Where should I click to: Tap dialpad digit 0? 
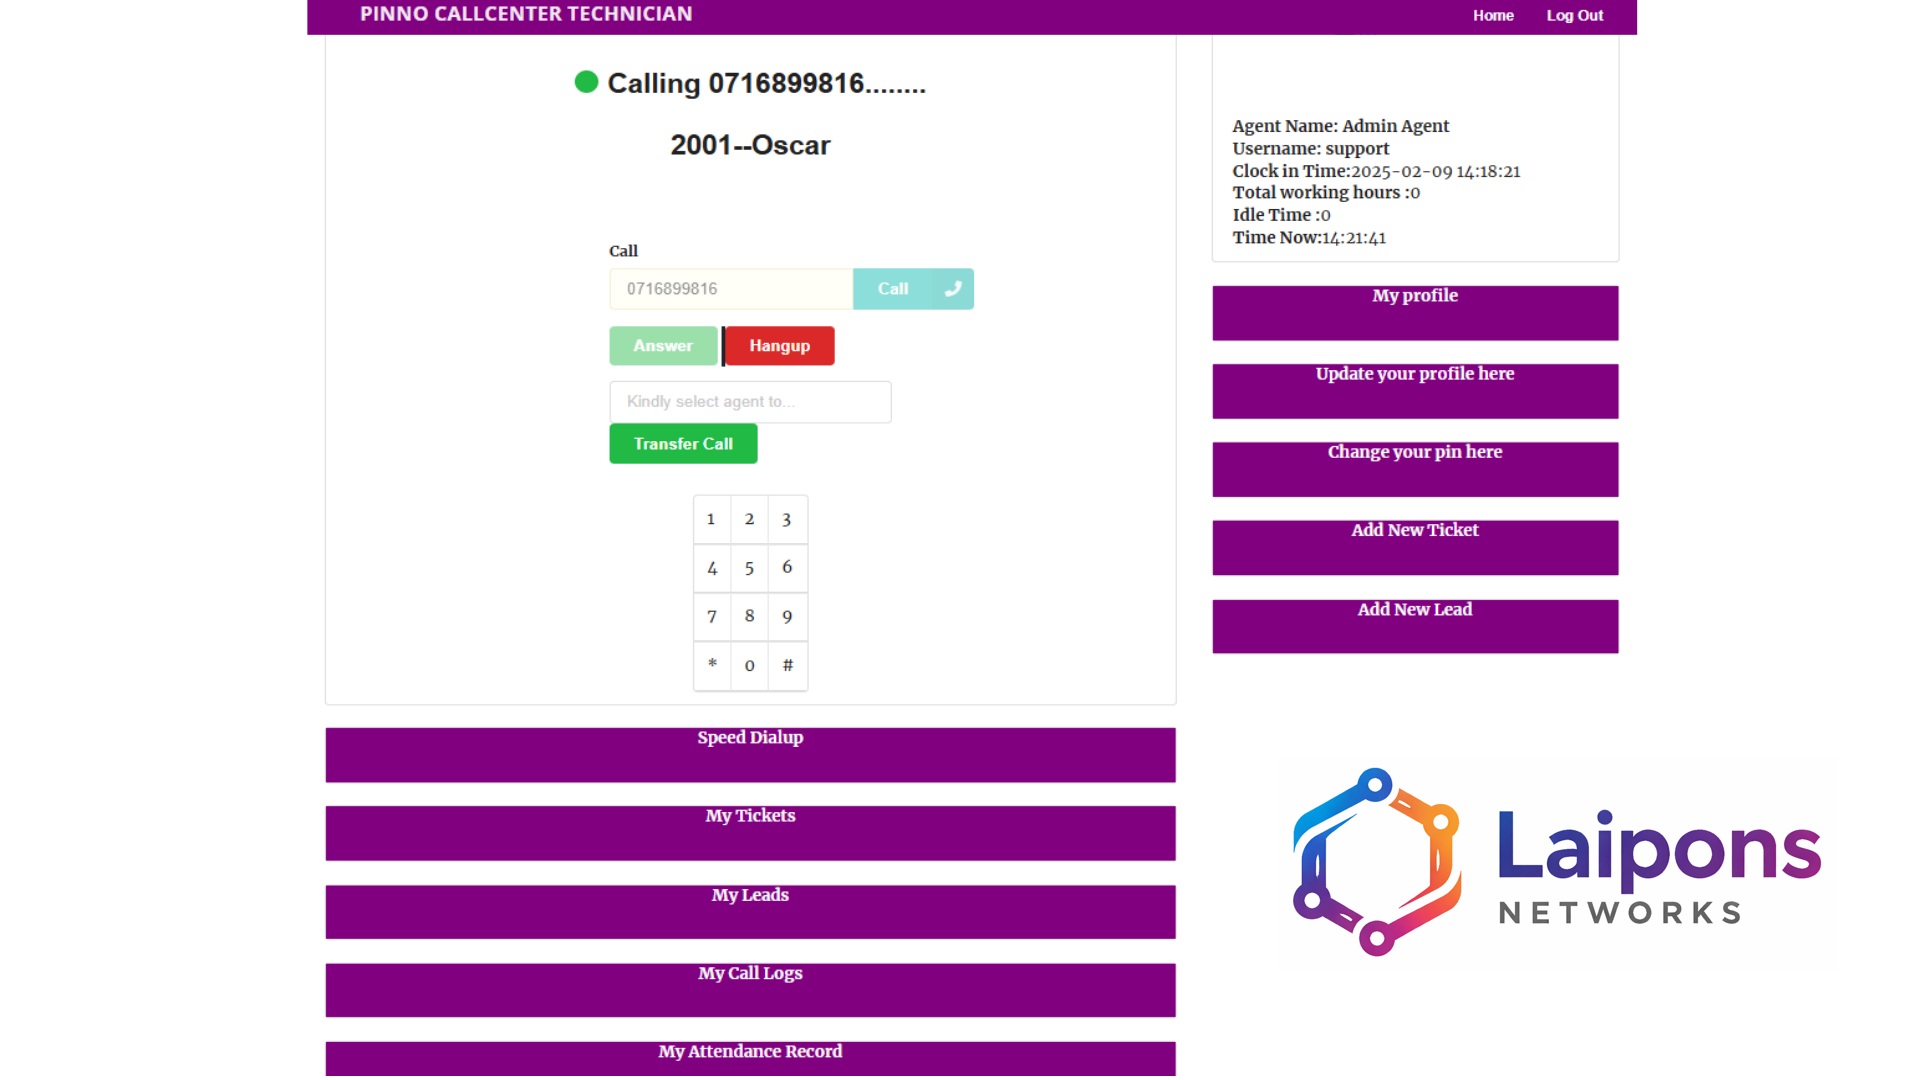749,666
